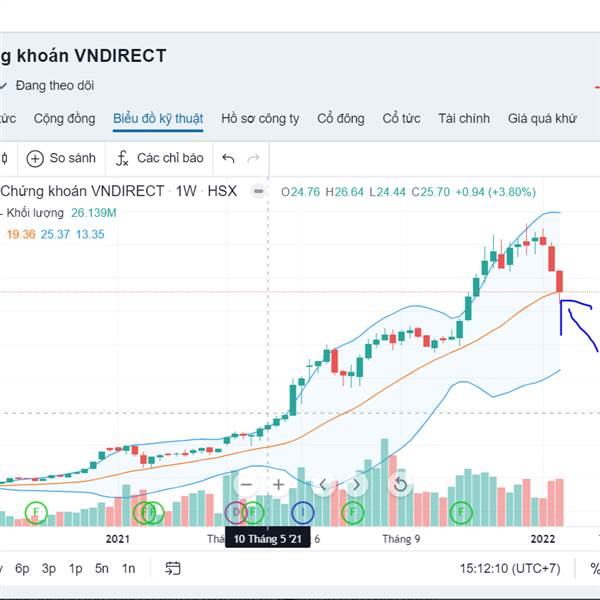The width and height of the screenshot is (600, 600).
Task: Click the Chứng khoán VNDIRECT 1W legend title
Action: click(x=119, y=191)
